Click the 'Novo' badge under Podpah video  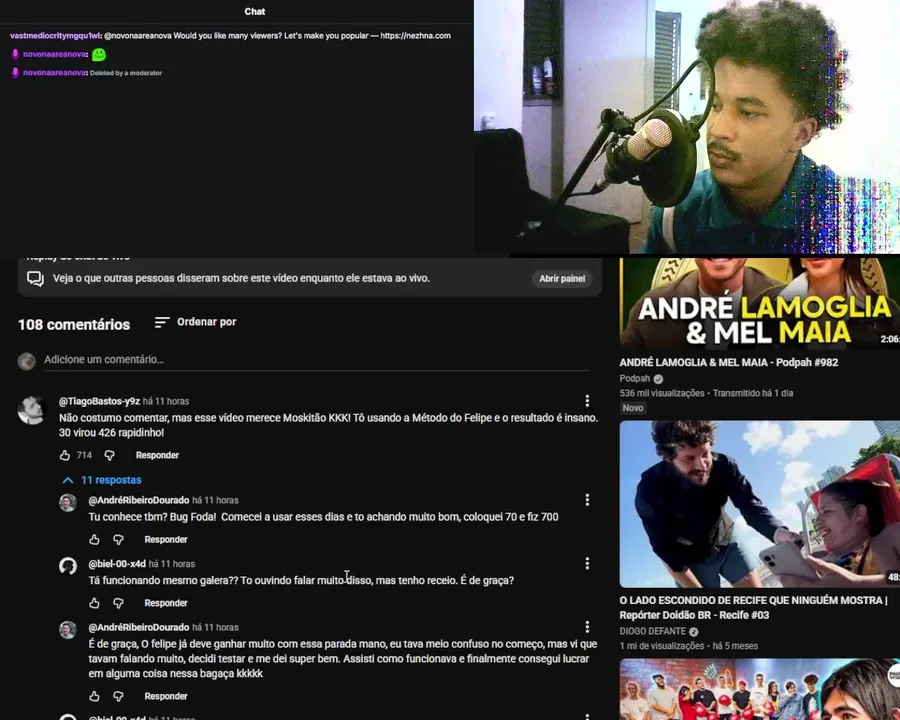(x=633, y=408)
